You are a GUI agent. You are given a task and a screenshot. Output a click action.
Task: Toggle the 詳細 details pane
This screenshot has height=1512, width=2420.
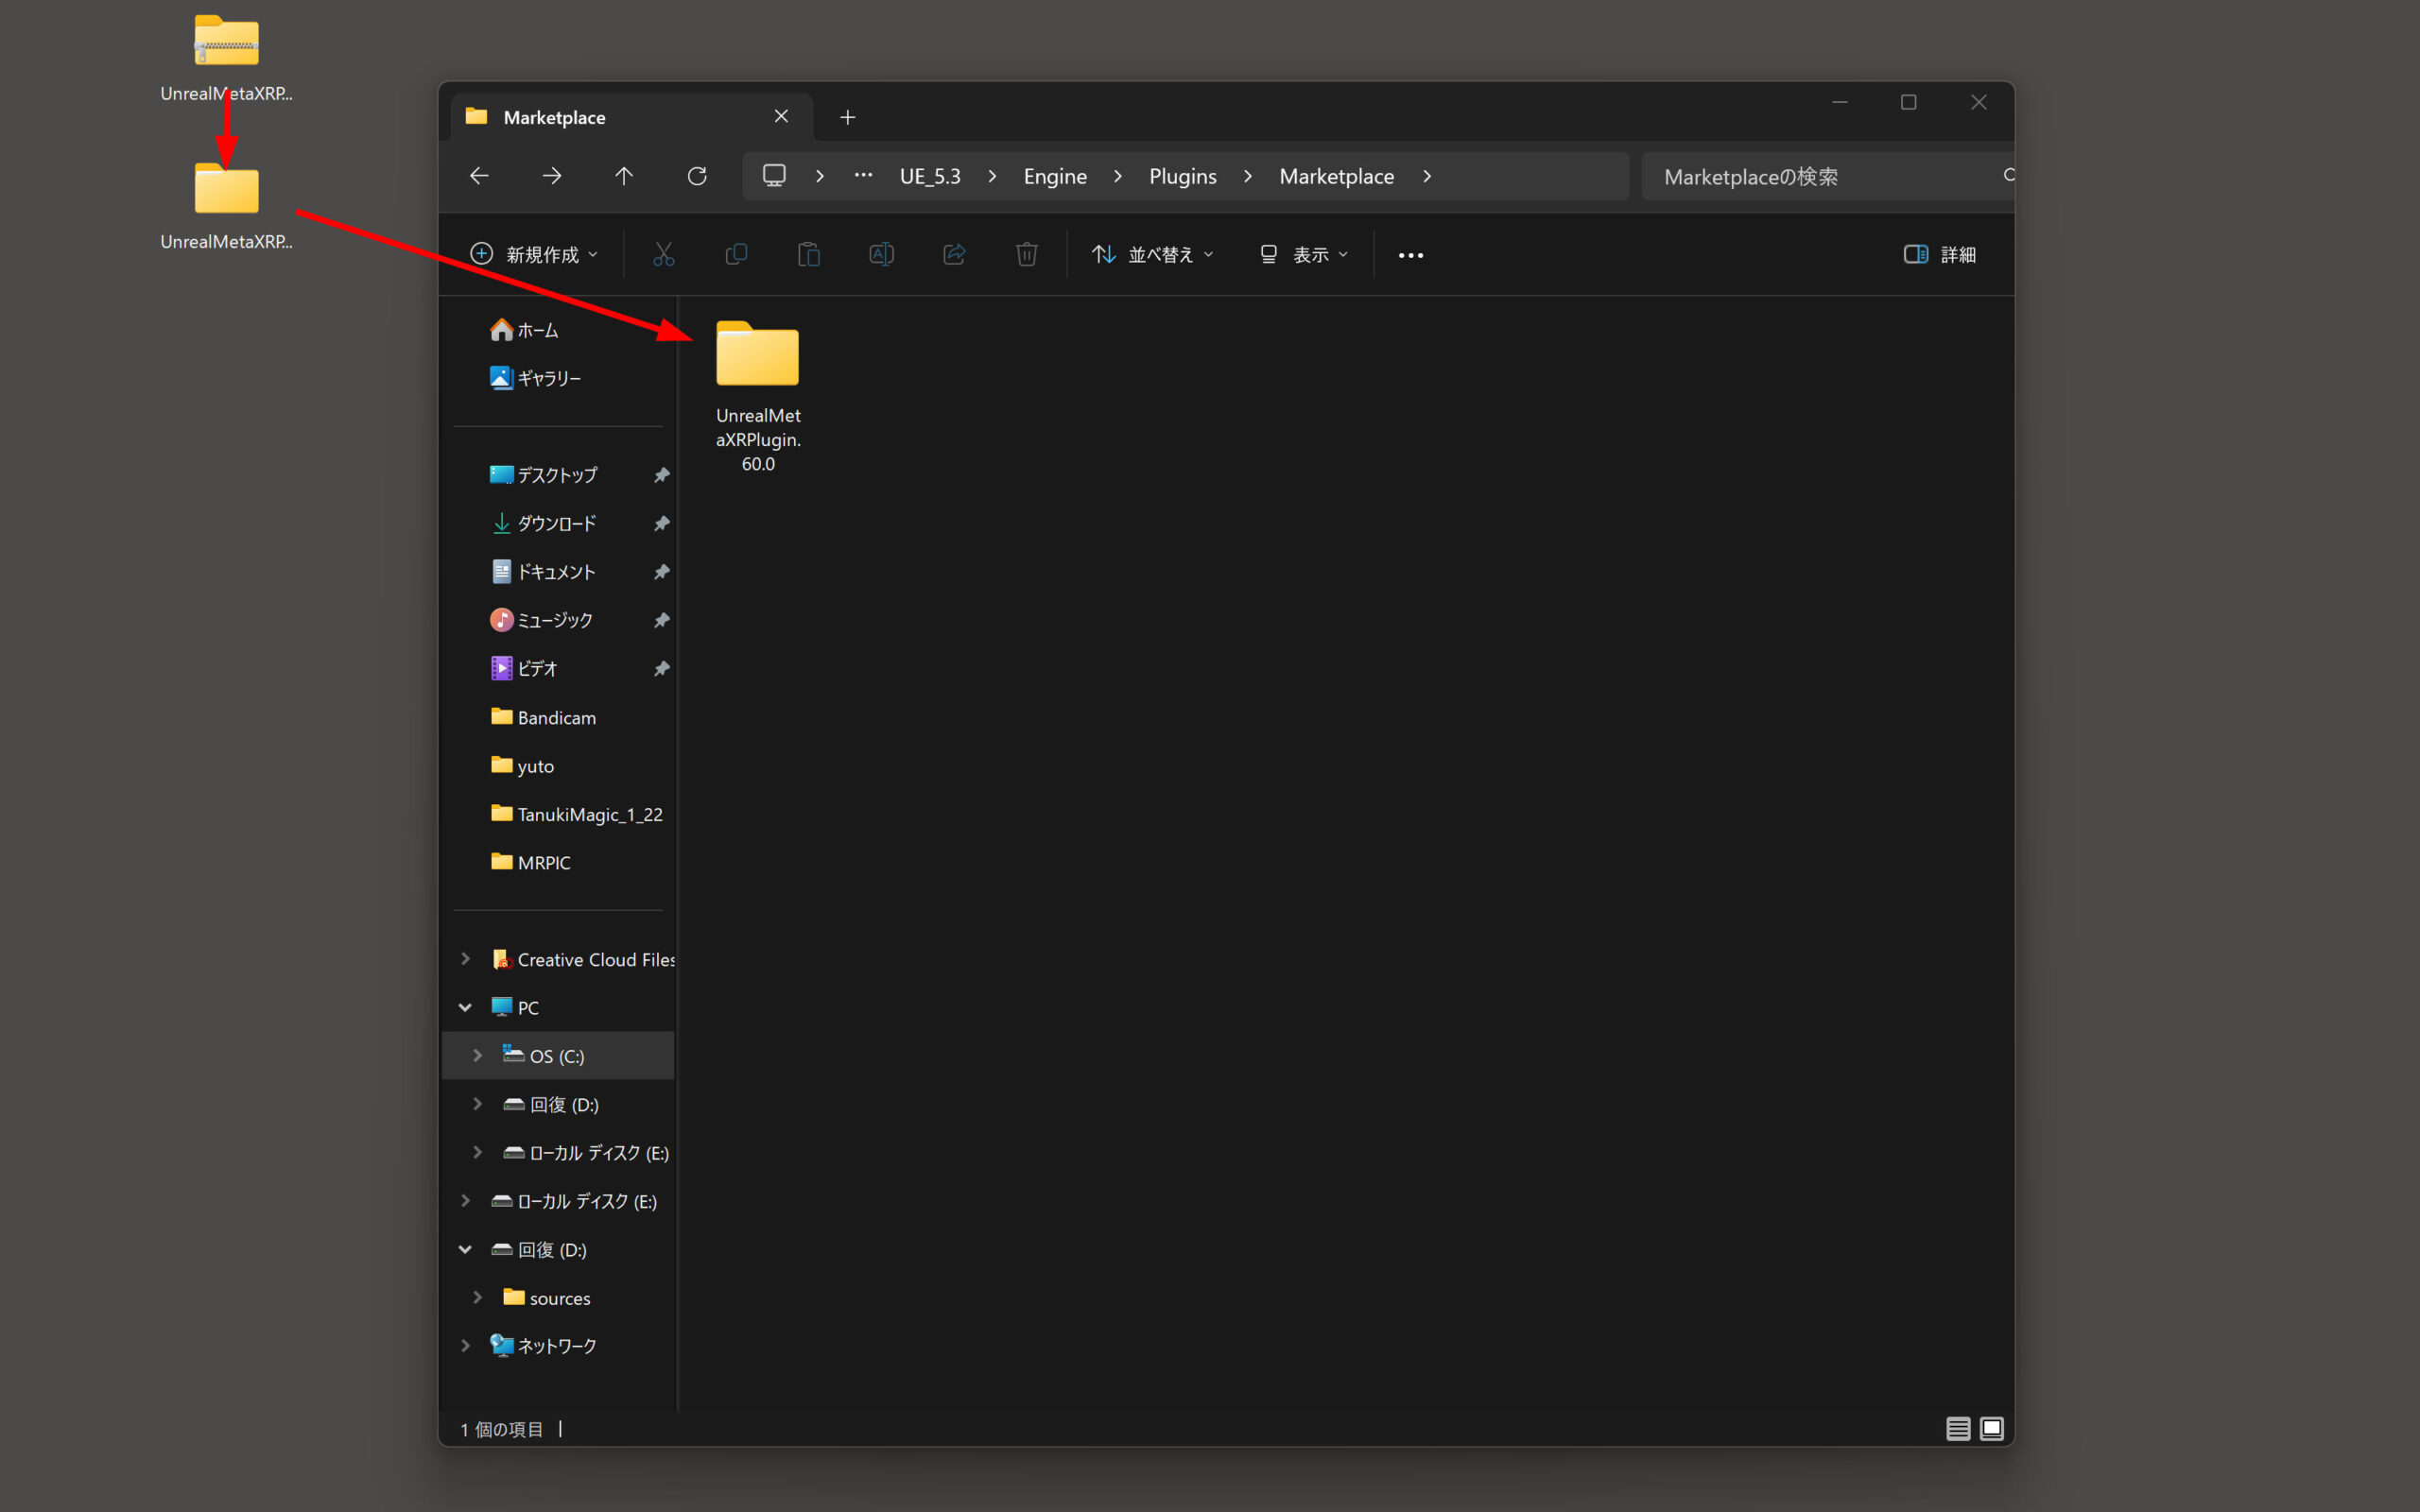coord(1939,255)
